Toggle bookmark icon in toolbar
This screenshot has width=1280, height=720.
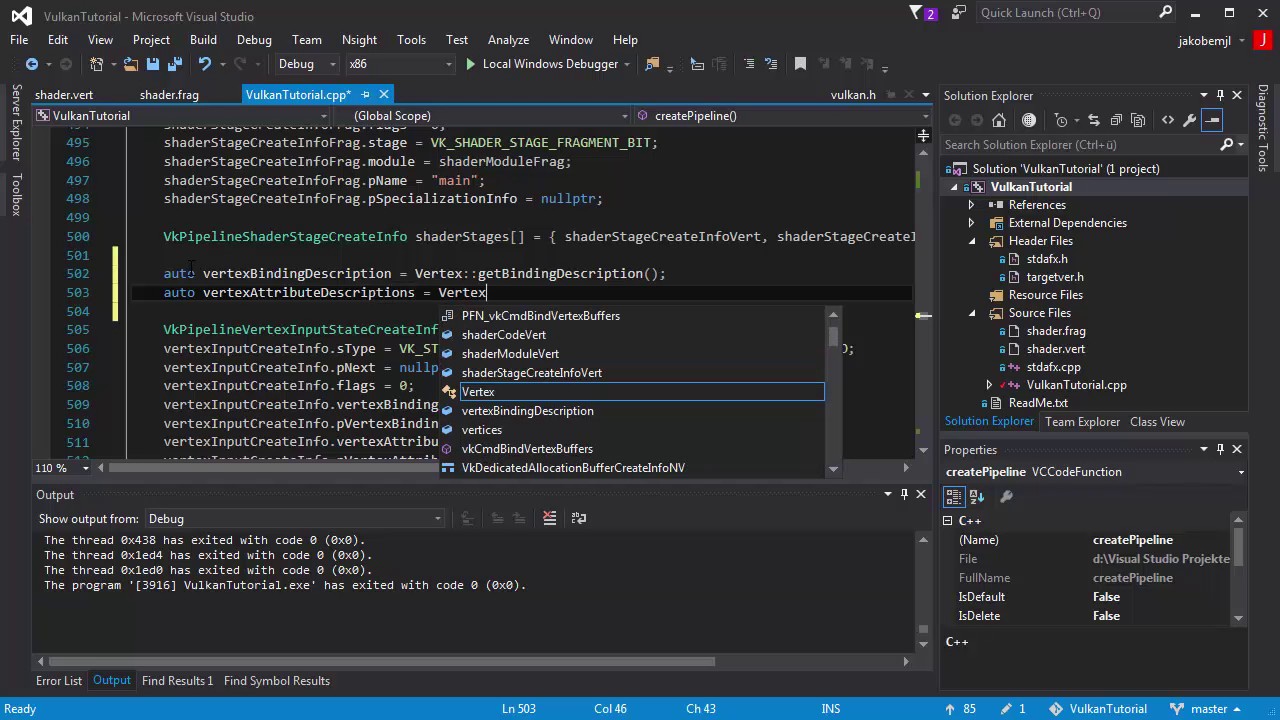click(x=800, y=64)
